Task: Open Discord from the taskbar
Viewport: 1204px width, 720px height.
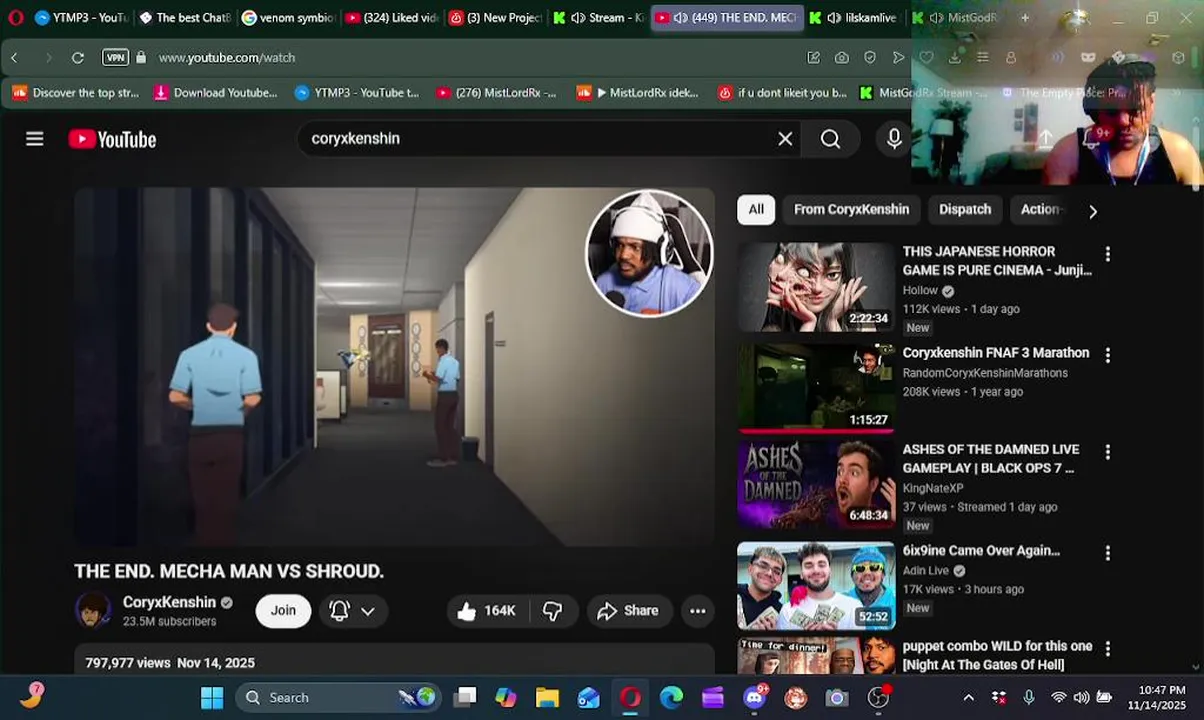Action: pyautogui.click(x=754, y=698)
